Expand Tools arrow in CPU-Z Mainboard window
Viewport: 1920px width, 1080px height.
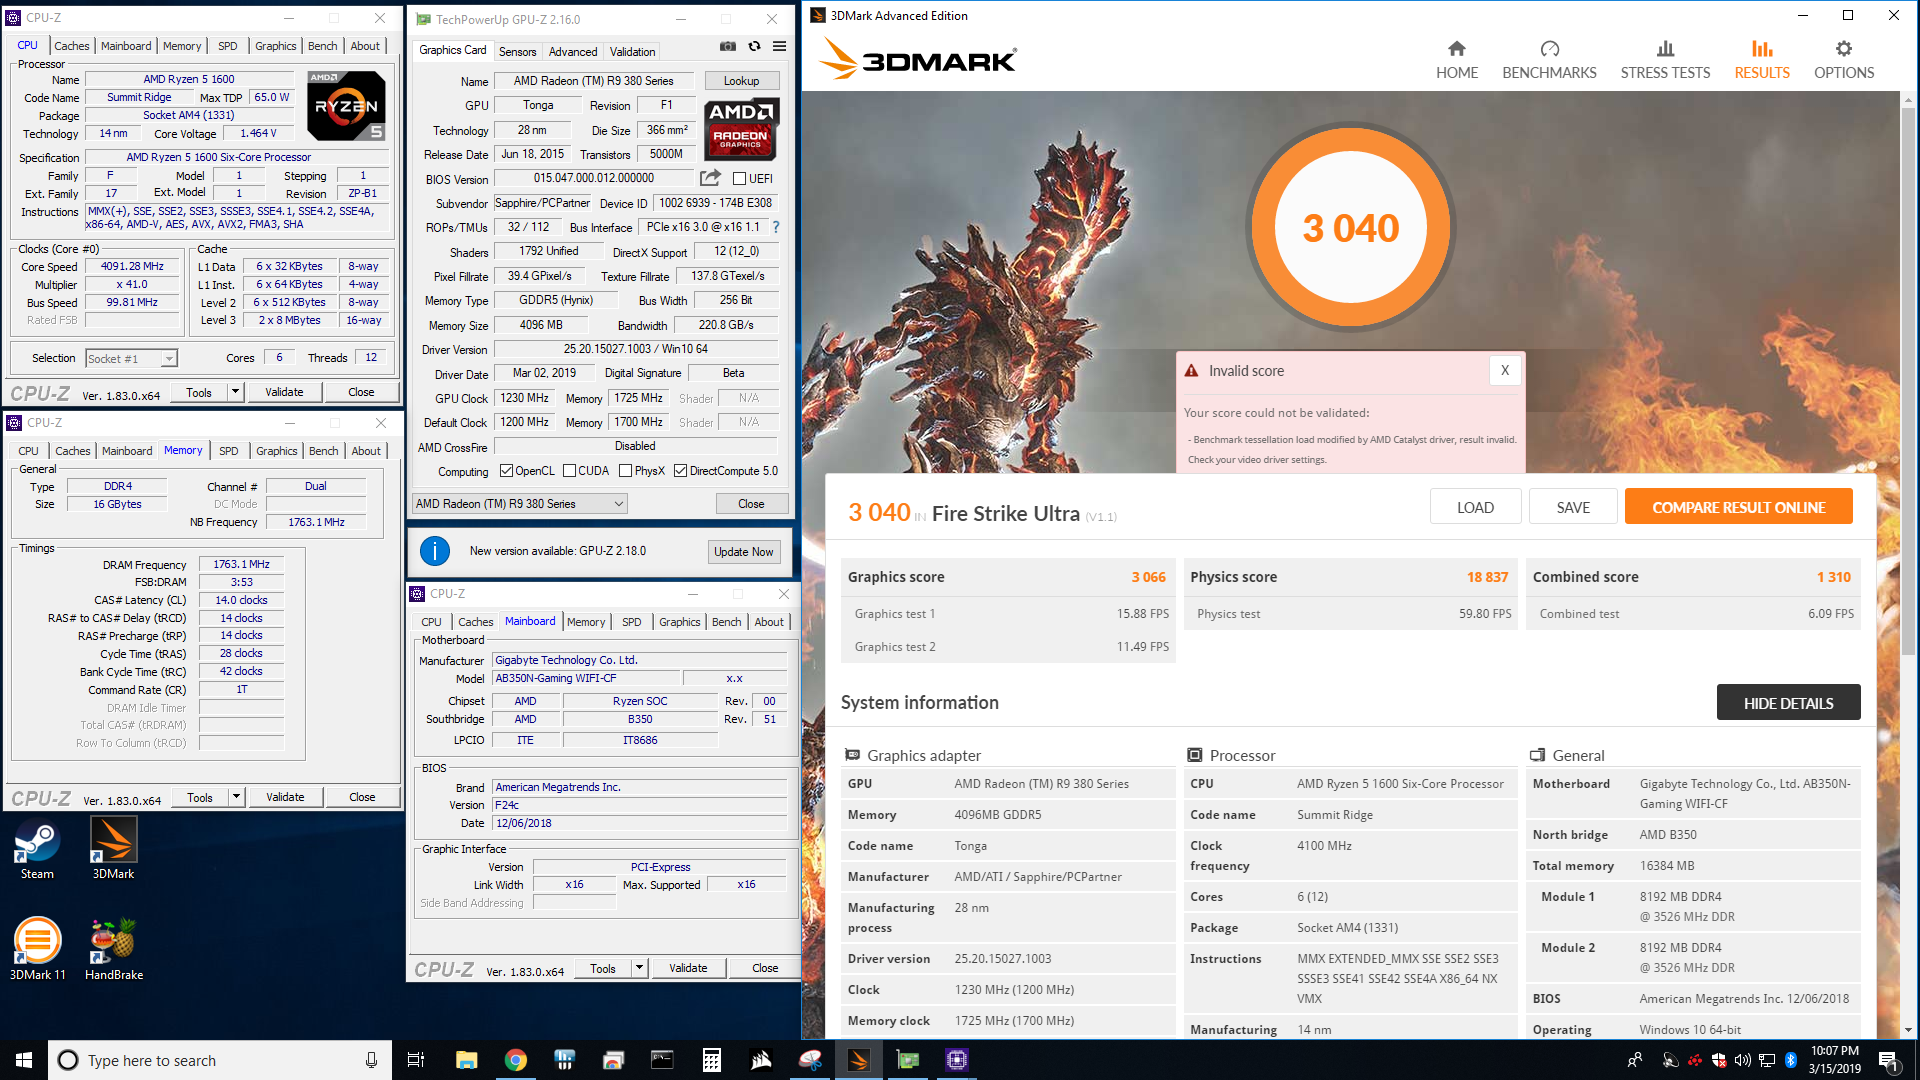[x=639, y=968]
